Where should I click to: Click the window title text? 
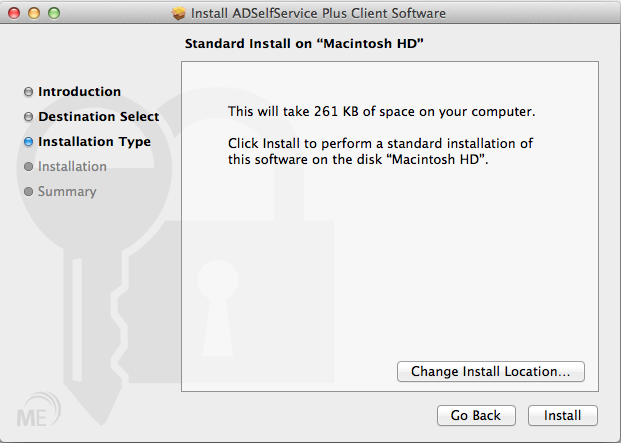click(319, 14)
